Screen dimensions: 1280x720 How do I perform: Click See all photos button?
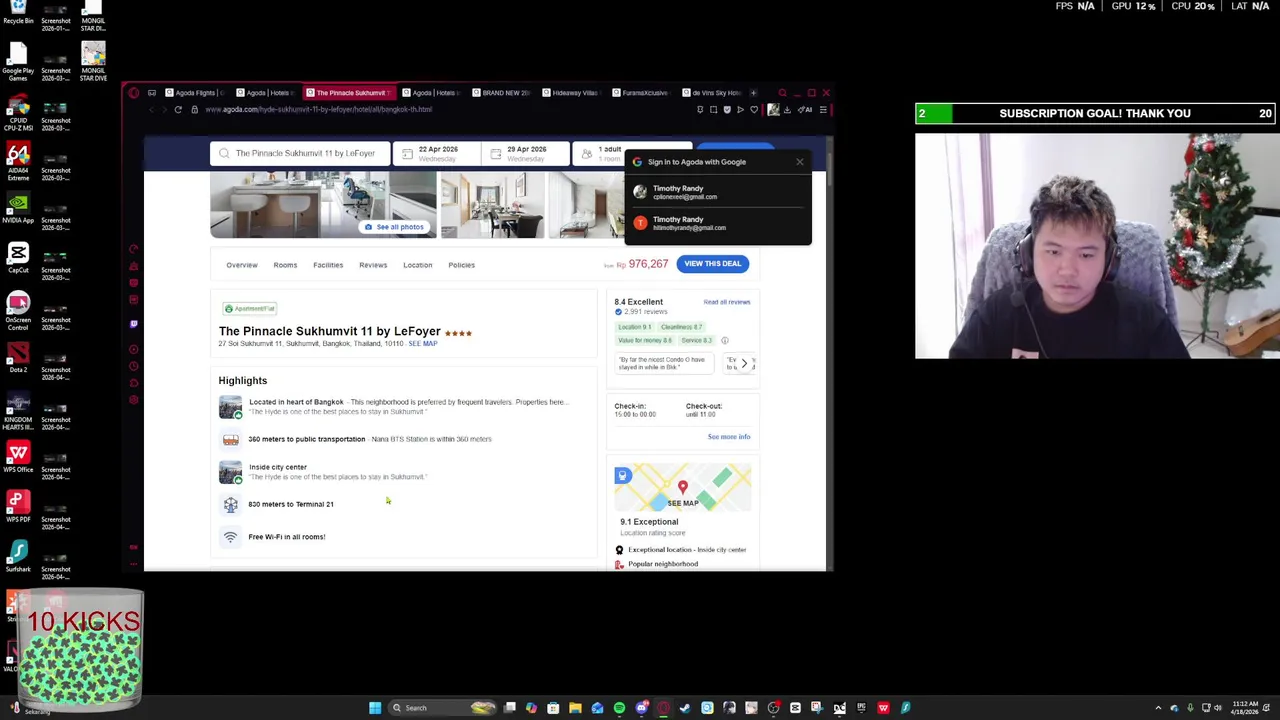pos(394,227)
